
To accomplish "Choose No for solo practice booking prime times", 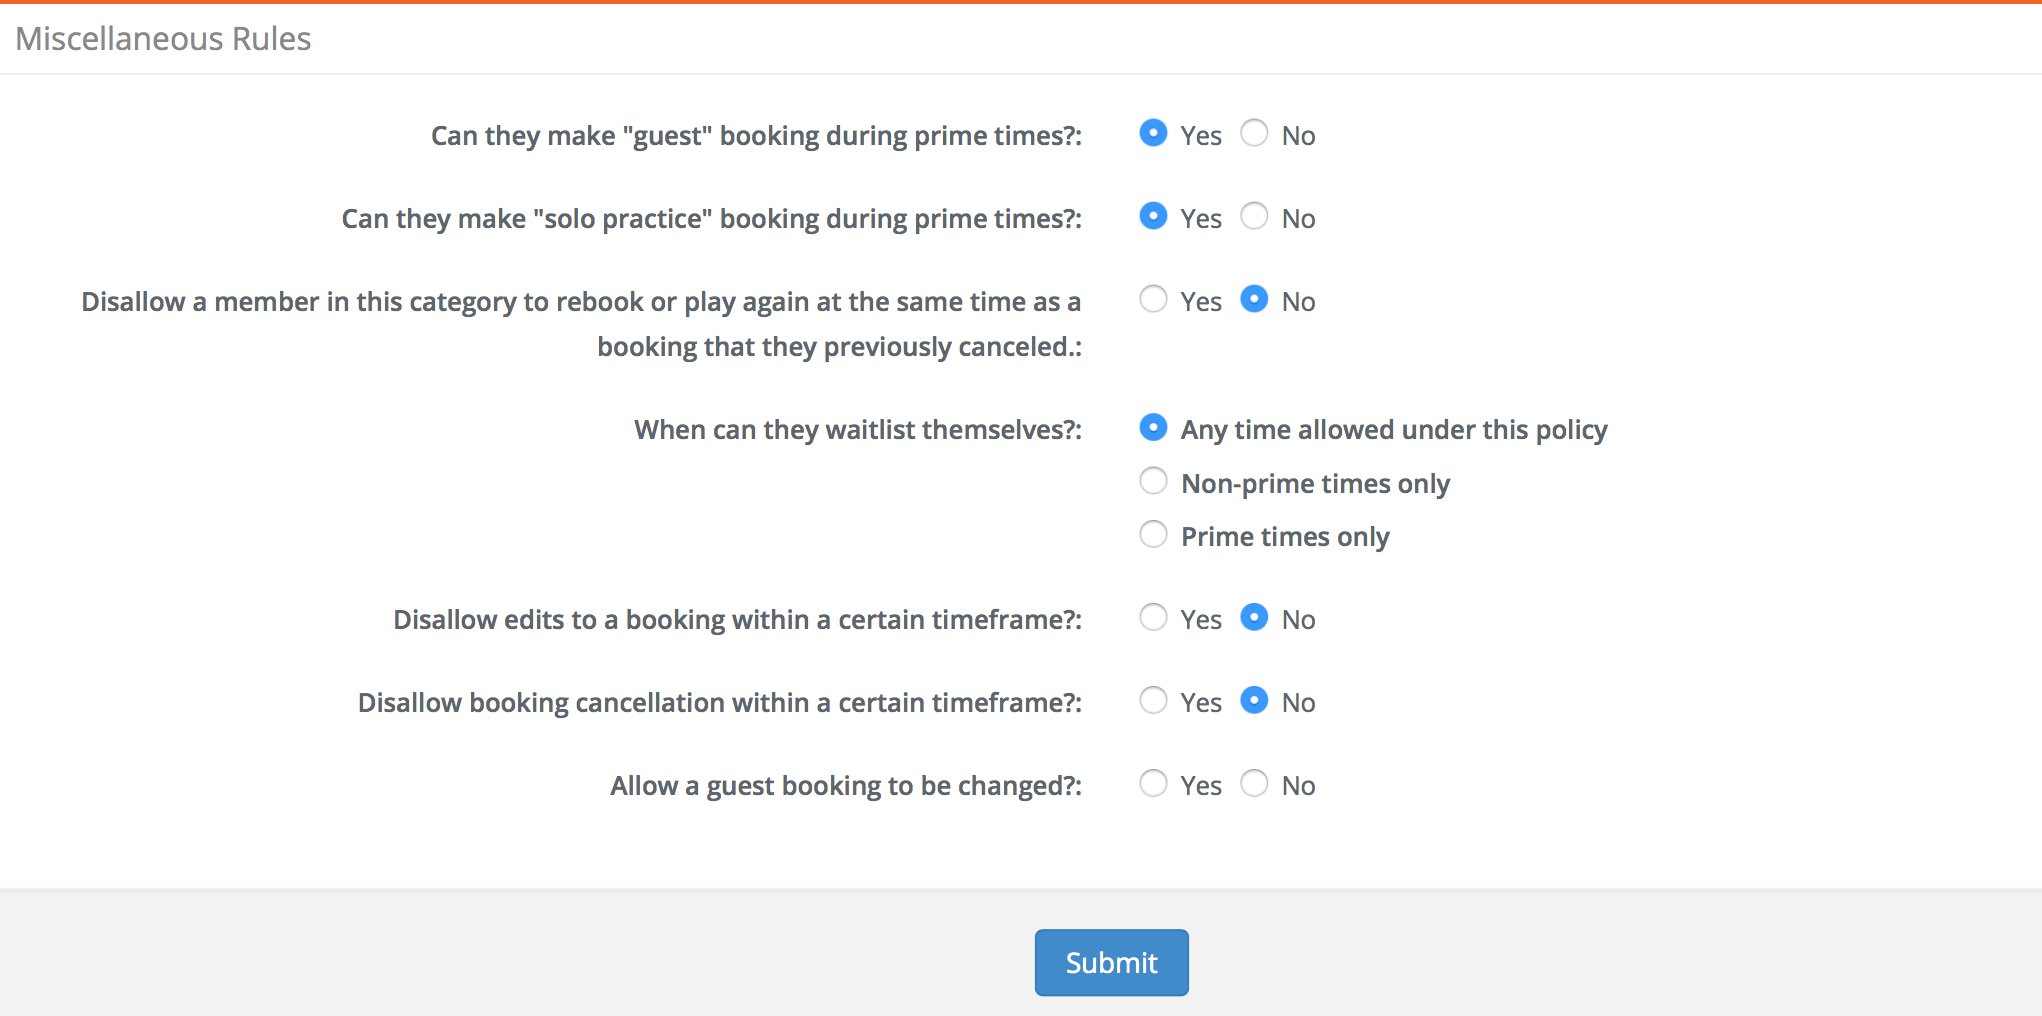I will point(1254,216).
